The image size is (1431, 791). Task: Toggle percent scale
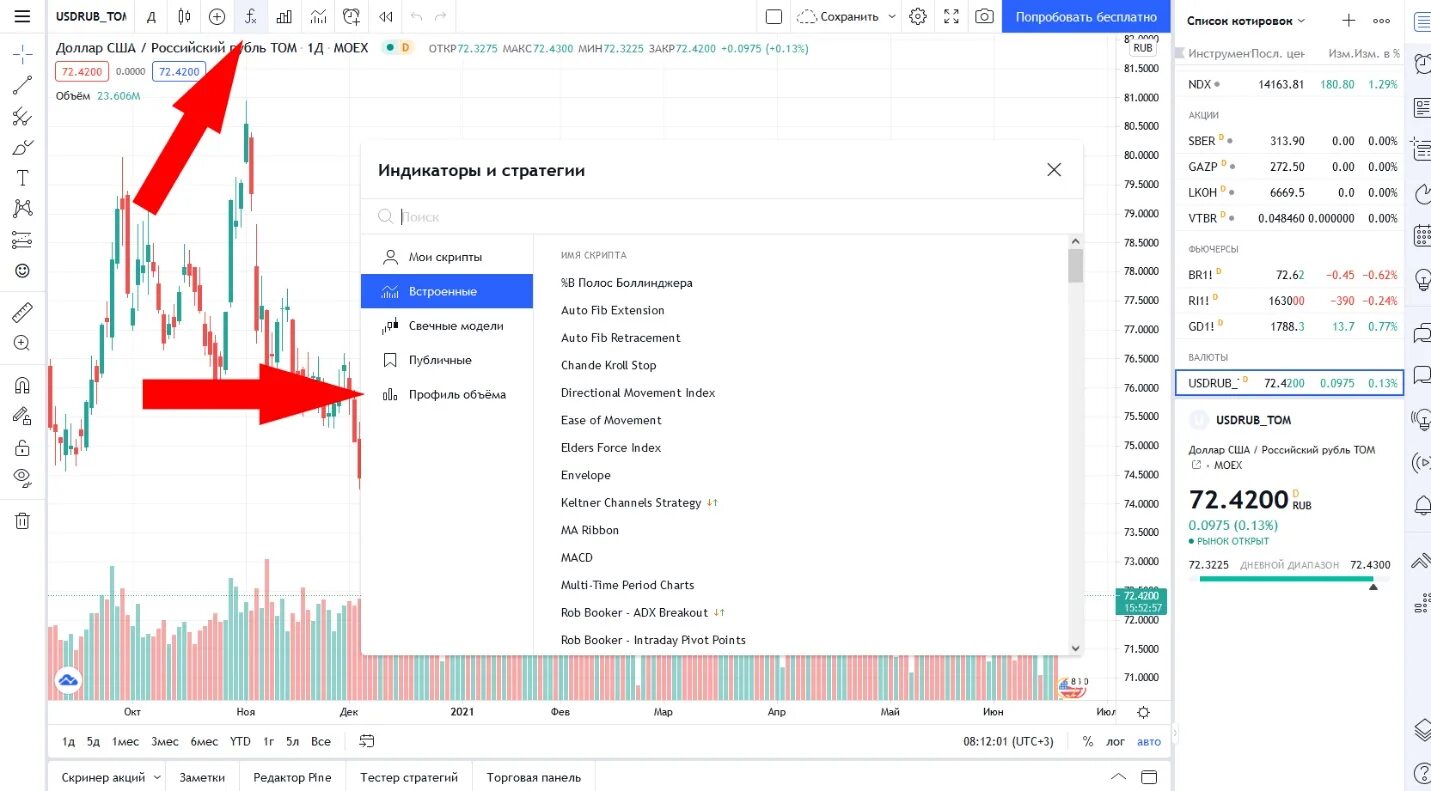pyautogui.click(x=1088, y=741)
